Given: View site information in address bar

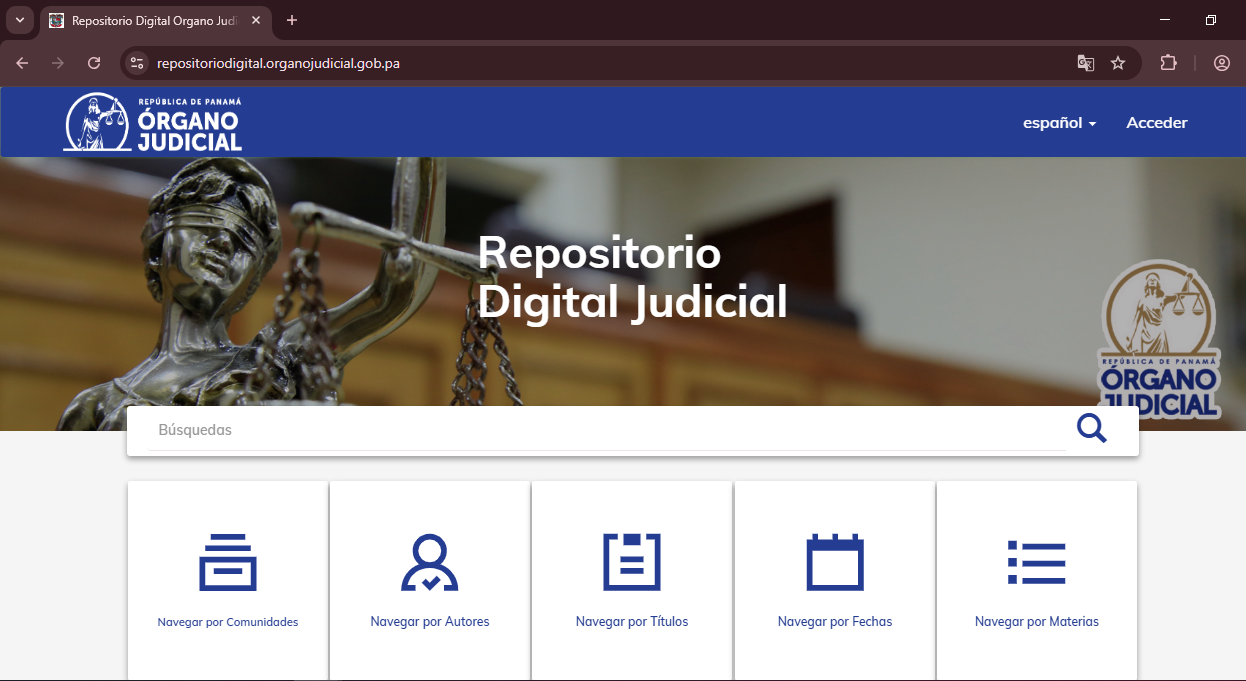Looking at the screenshot, I should tap(137, 63).
